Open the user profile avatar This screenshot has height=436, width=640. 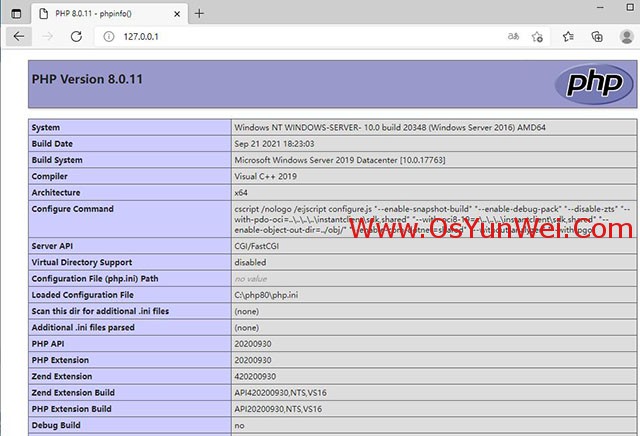pyautogui.click(x=627, y=36)
